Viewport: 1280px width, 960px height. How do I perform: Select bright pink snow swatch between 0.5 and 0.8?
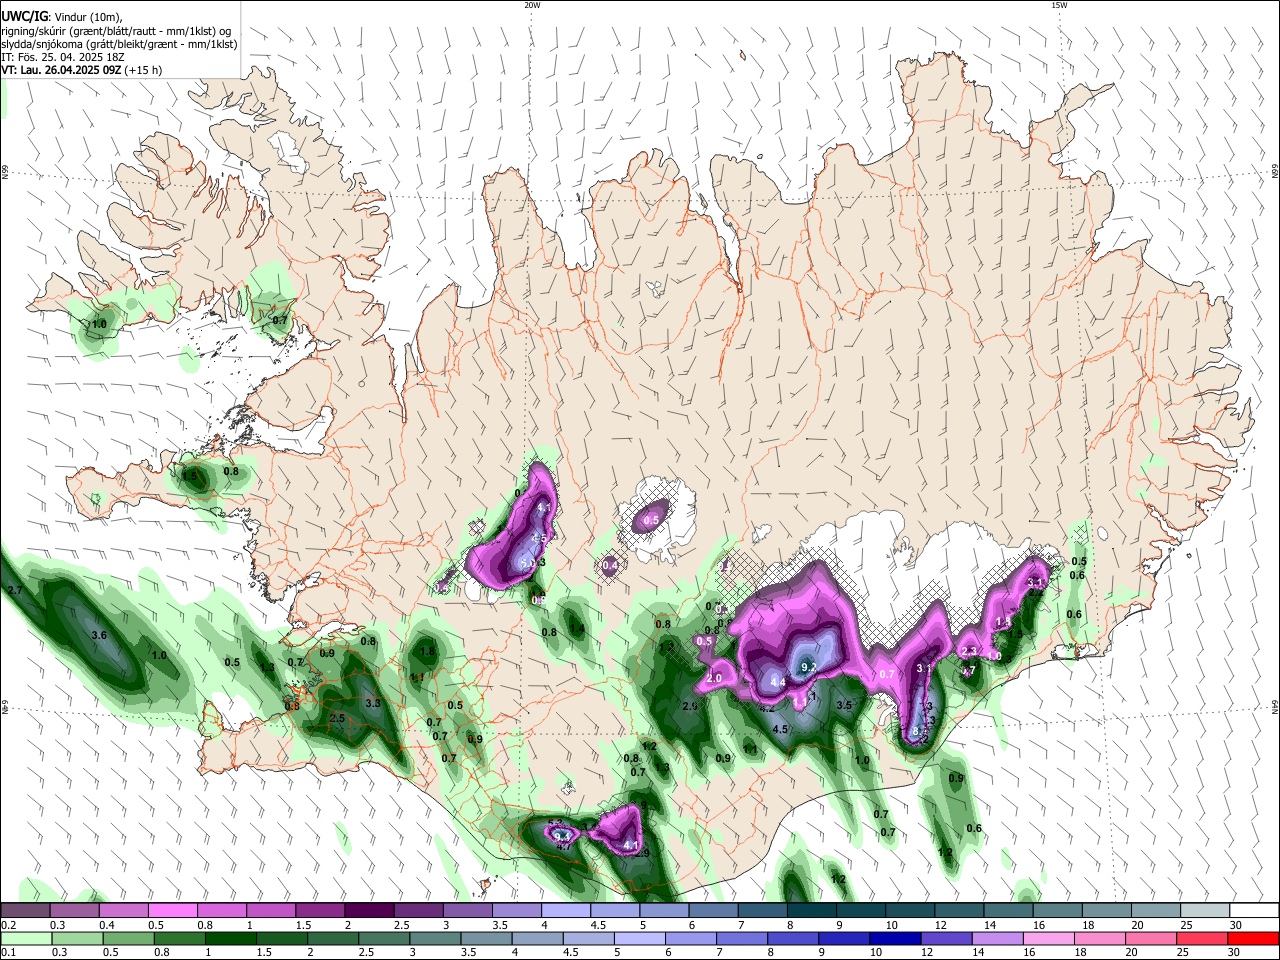tap(172, 910)
